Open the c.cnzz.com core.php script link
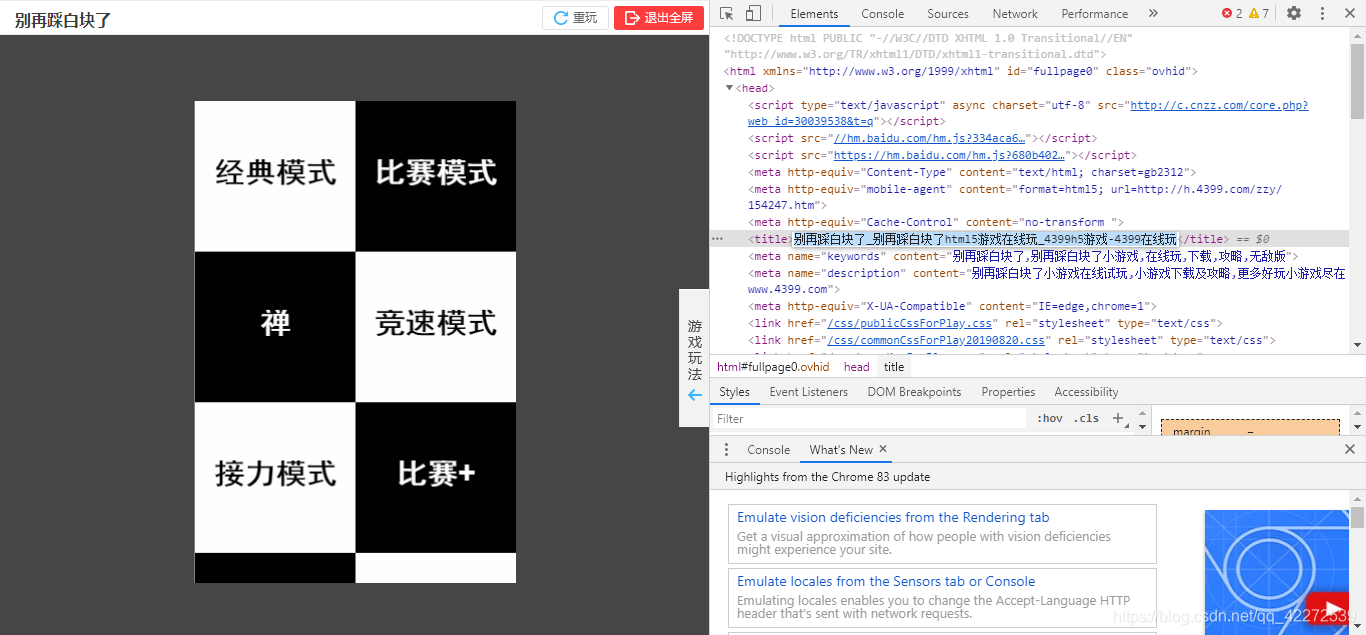1366x635 pixels. click(1219, 105)
